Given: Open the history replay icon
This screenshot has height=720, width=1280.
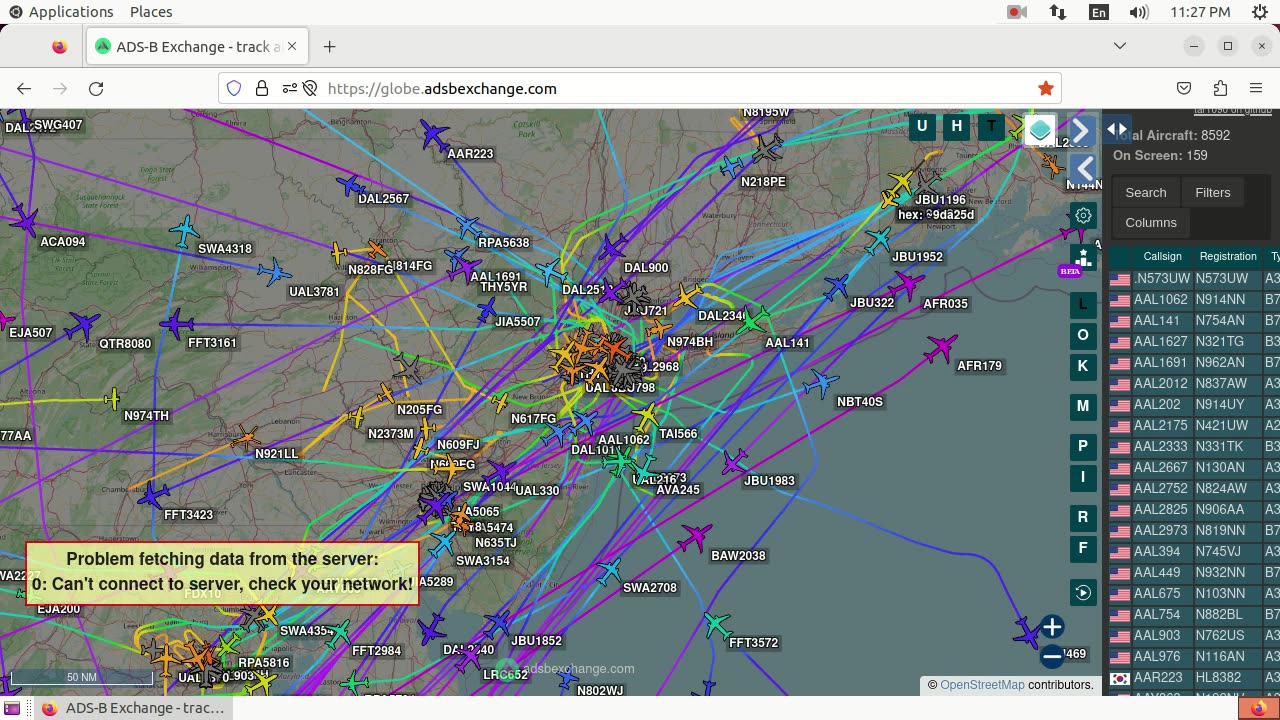Looking at the screenshot, I should 1083,593.
